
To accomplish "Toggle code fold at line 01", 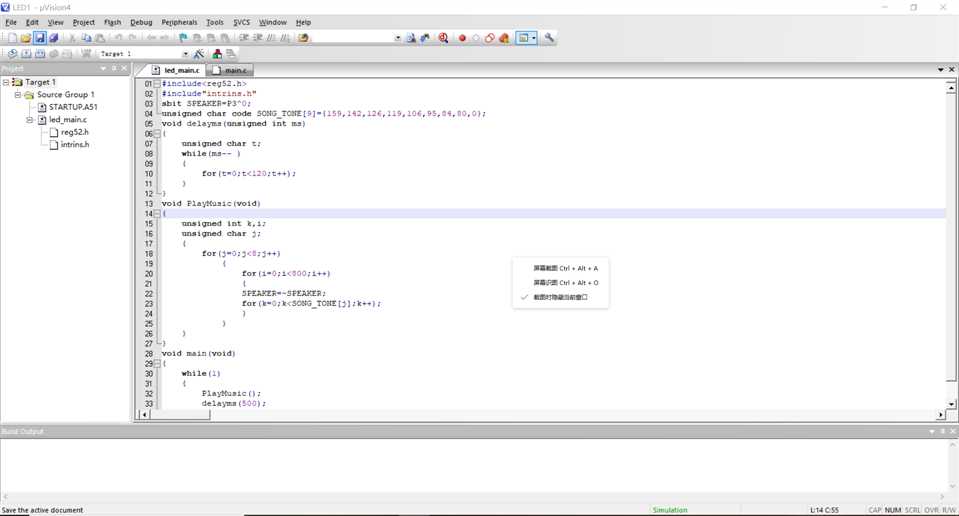I will pyautogui.click(x=157, y=84).
